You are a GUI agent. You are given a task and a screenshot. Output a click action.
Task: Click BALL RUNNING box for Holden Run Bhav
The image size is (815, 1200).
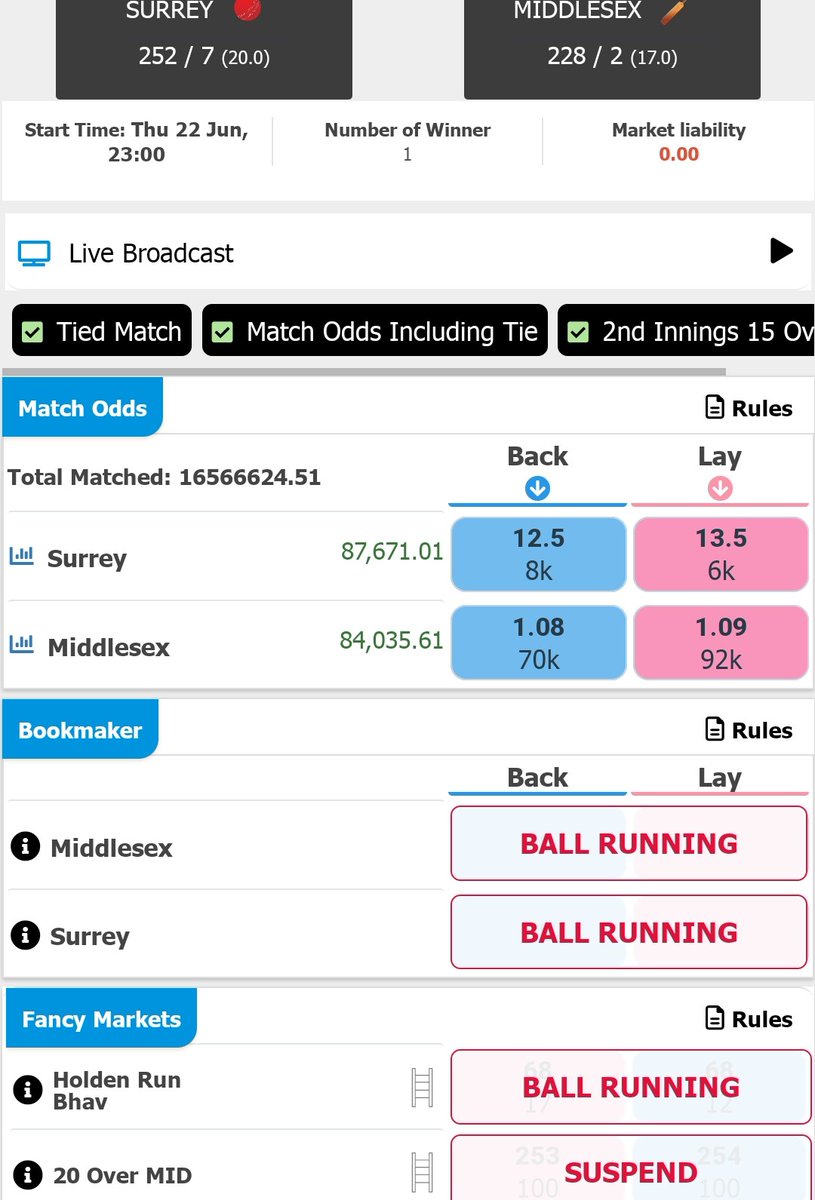click(x=631, y=1087)
